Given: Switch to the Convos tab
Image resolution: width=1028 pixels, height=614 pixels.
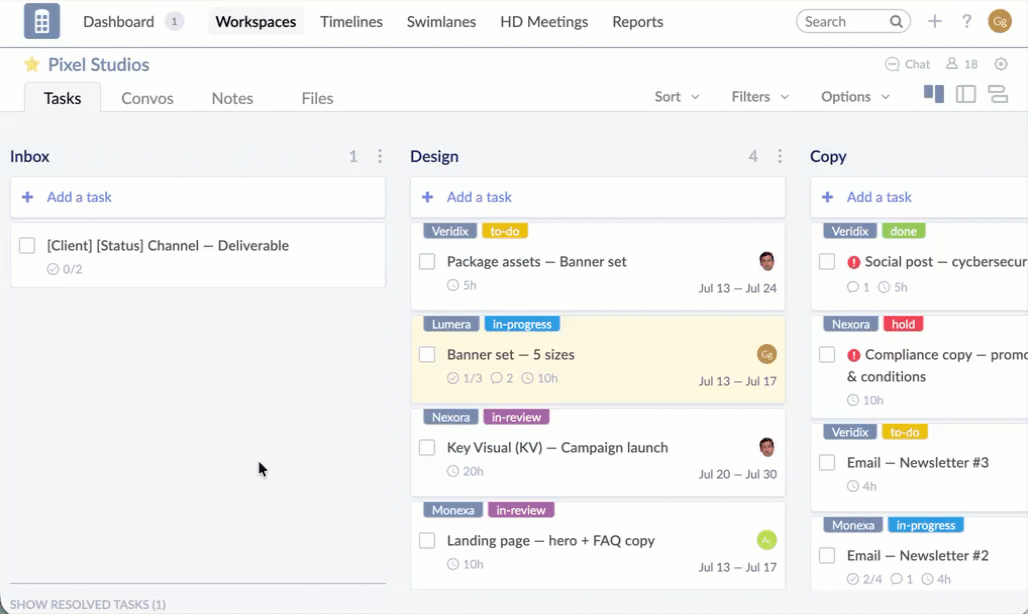Looking at the screenshot, I should click(148, 98).
